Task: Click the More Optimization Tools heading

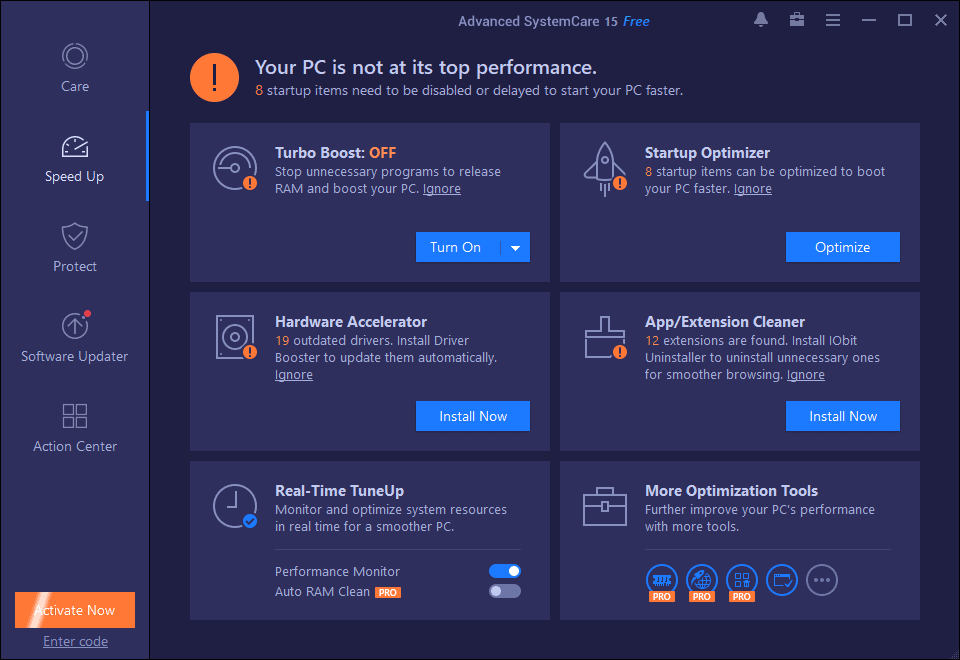Action: click(731, 490)
